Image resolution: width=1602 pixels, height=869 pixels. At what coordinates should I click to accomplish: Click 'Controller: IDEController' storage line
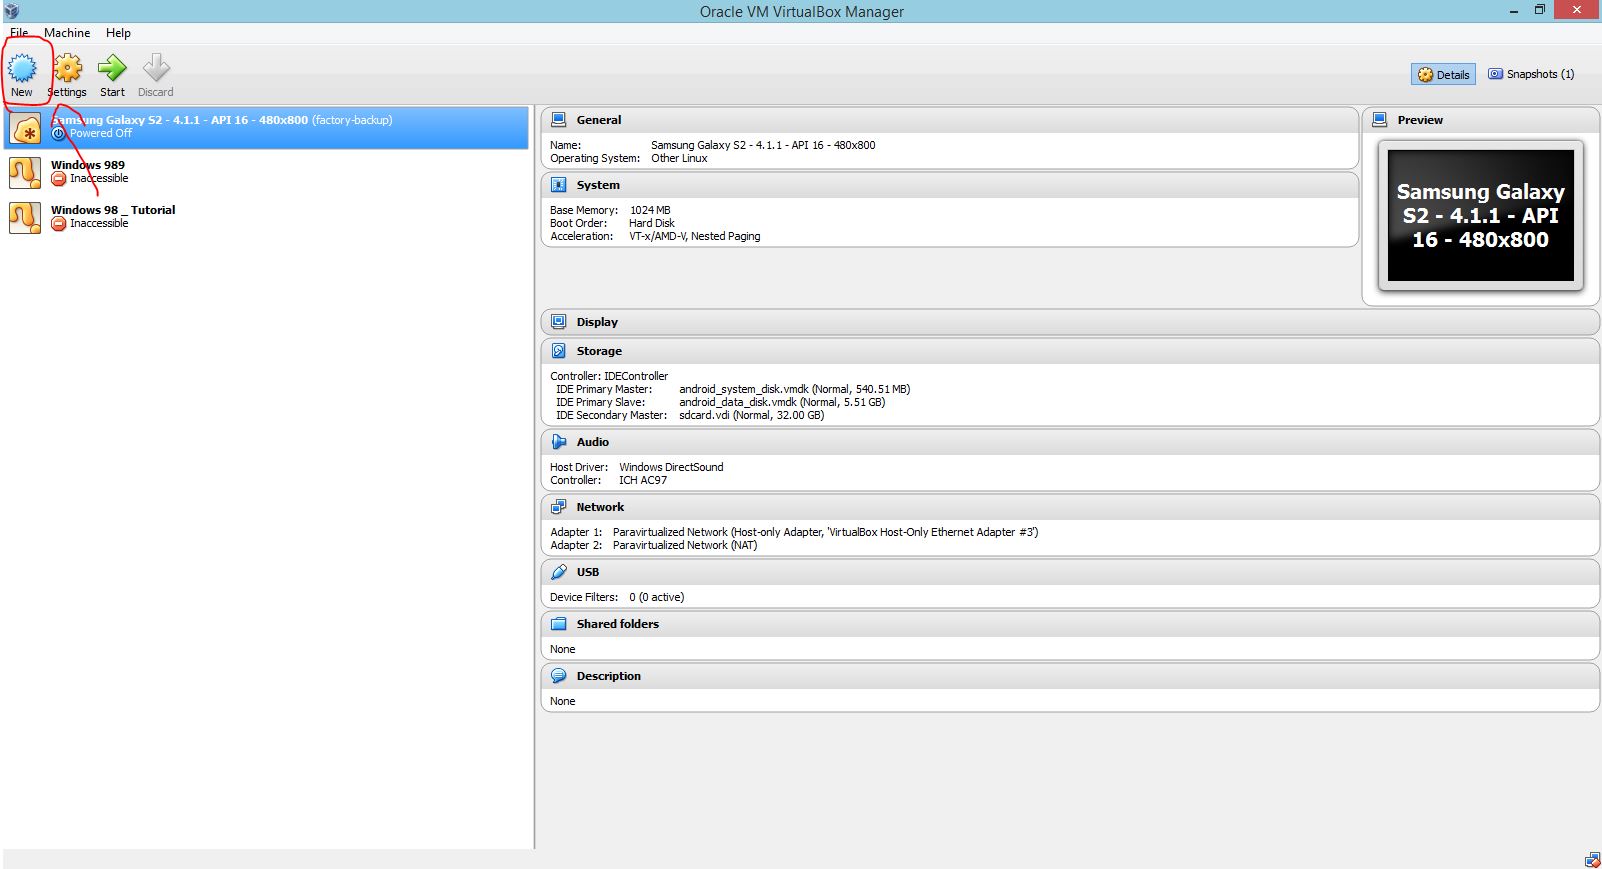[609, 376]
